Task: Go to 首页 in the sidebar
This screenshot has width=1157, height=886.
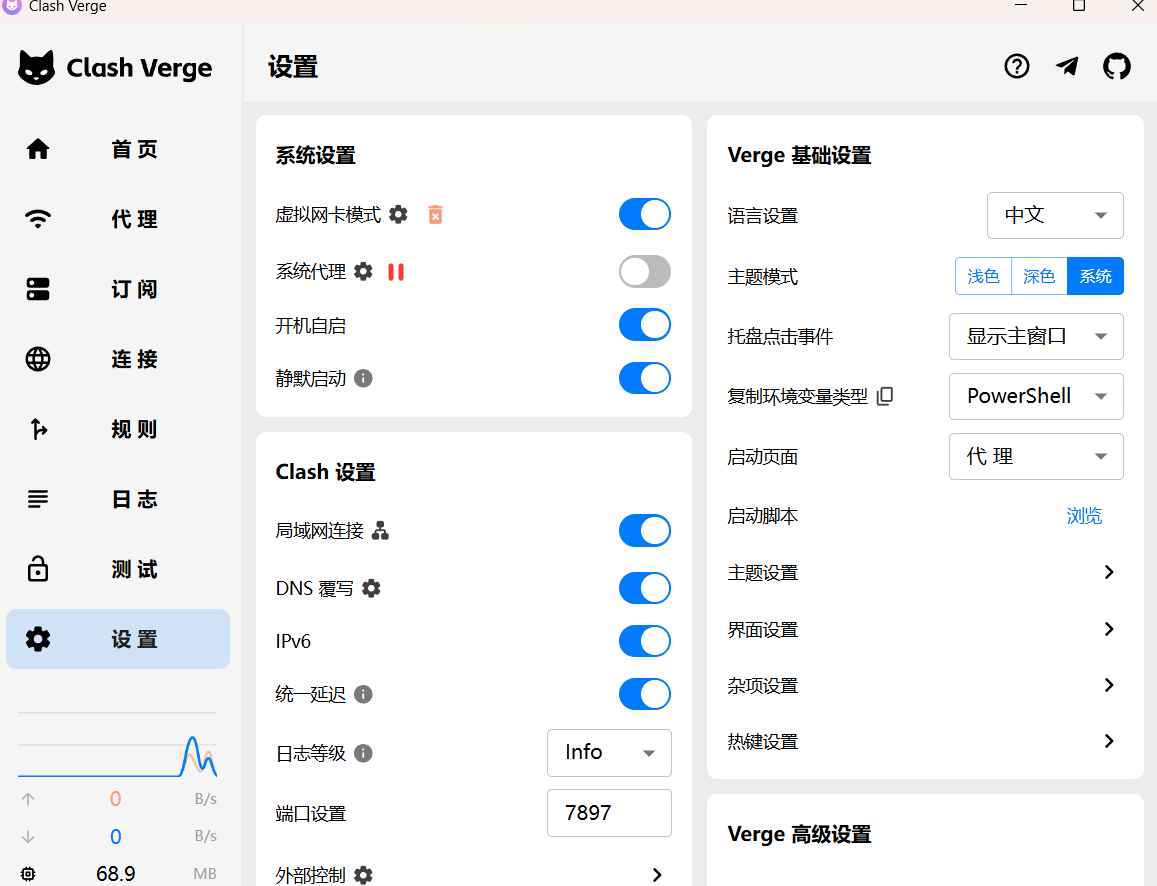Action: (x=118, y=149)
